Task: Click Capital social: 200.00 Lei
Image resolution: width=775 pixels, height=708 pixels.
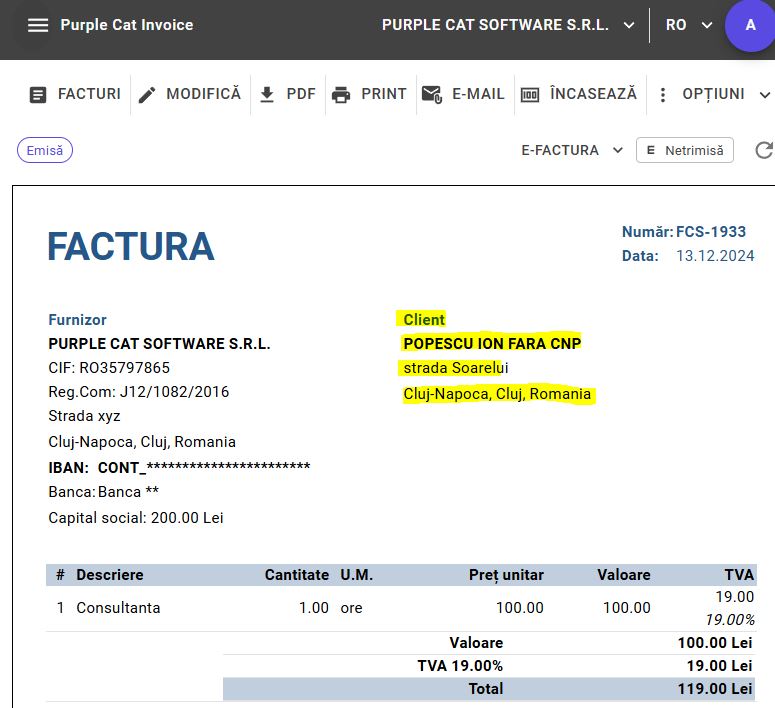Action: [x=136, y=518]
